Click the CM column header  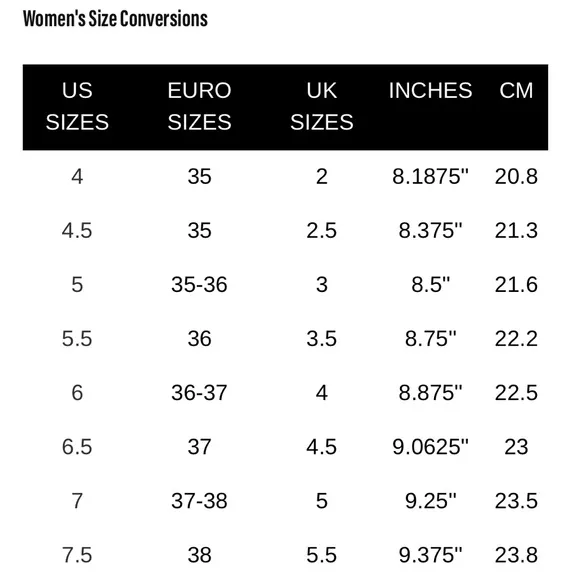pyautogui.click(x=516, y=90)
